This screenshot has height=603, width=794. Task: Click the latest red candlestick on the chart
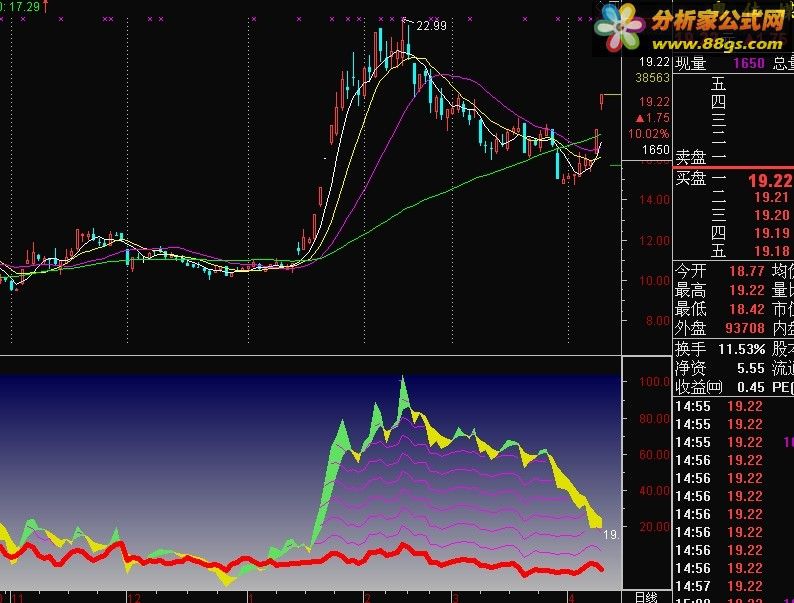[x=602, y=100]
